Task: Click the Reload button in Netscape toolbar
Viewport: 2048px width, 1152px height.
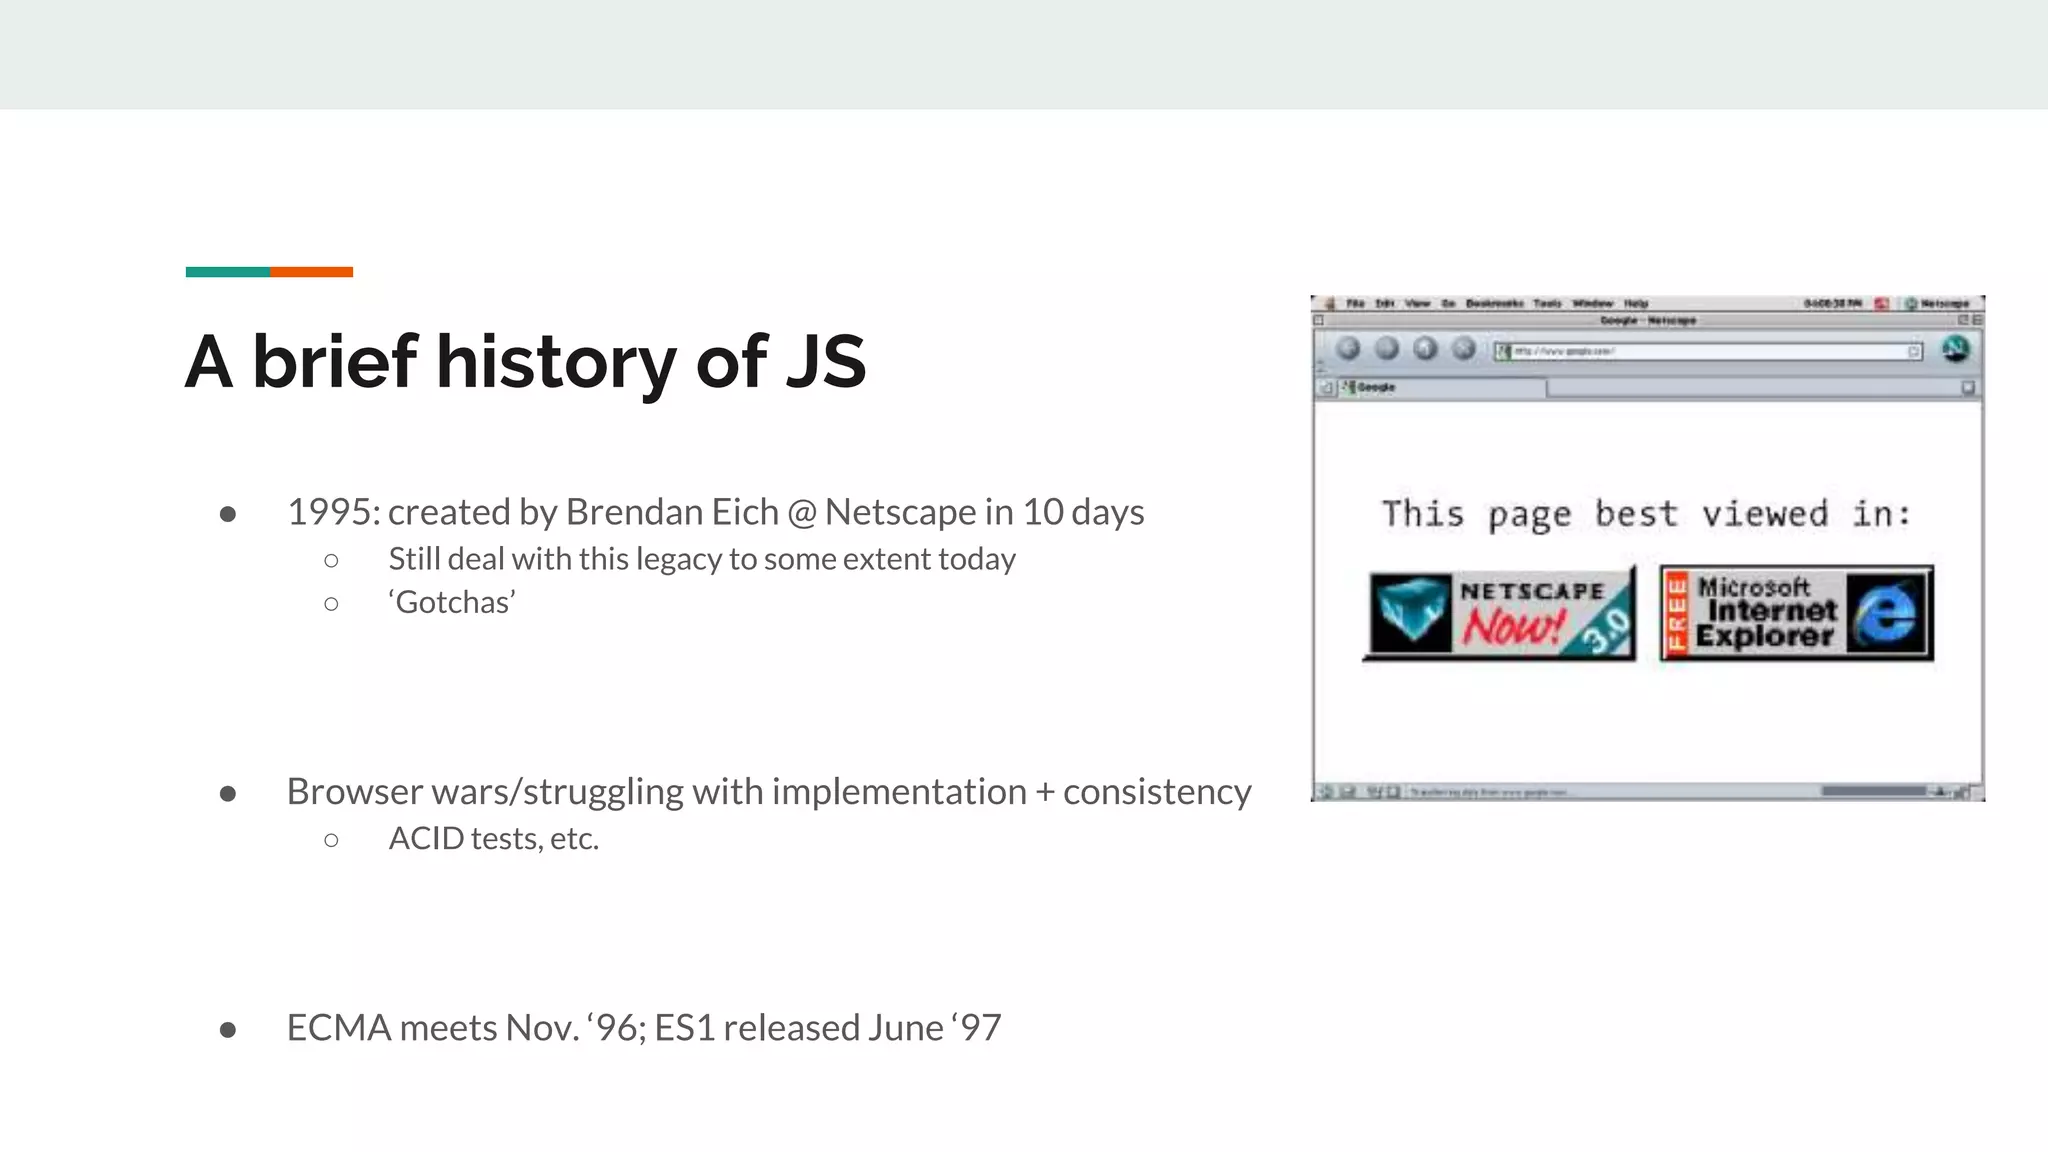Action: point(1425,348)
